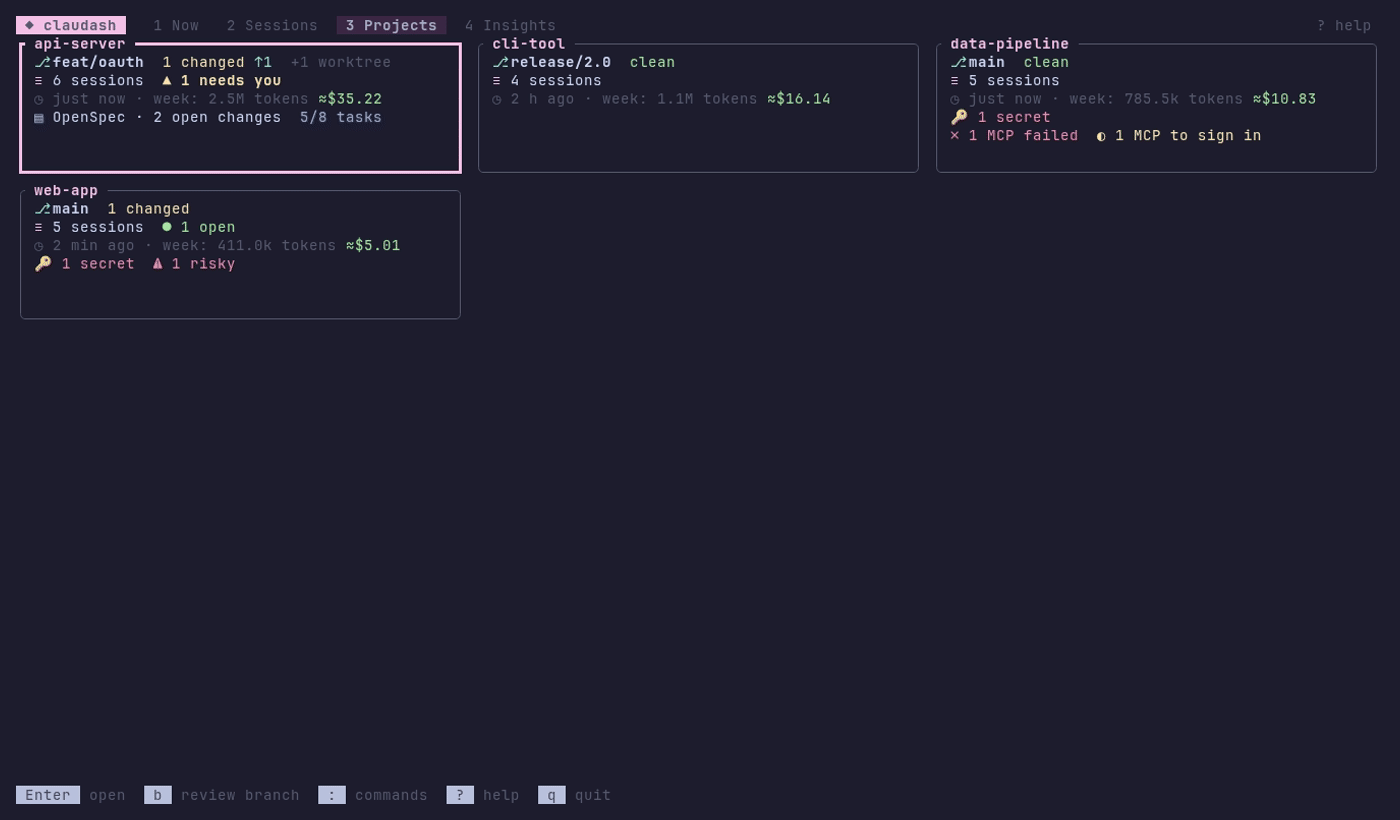Switch to the 1 Now tab
This screenshot has width=1400, height=820.
pyautogui.click(x=176, y=26)
